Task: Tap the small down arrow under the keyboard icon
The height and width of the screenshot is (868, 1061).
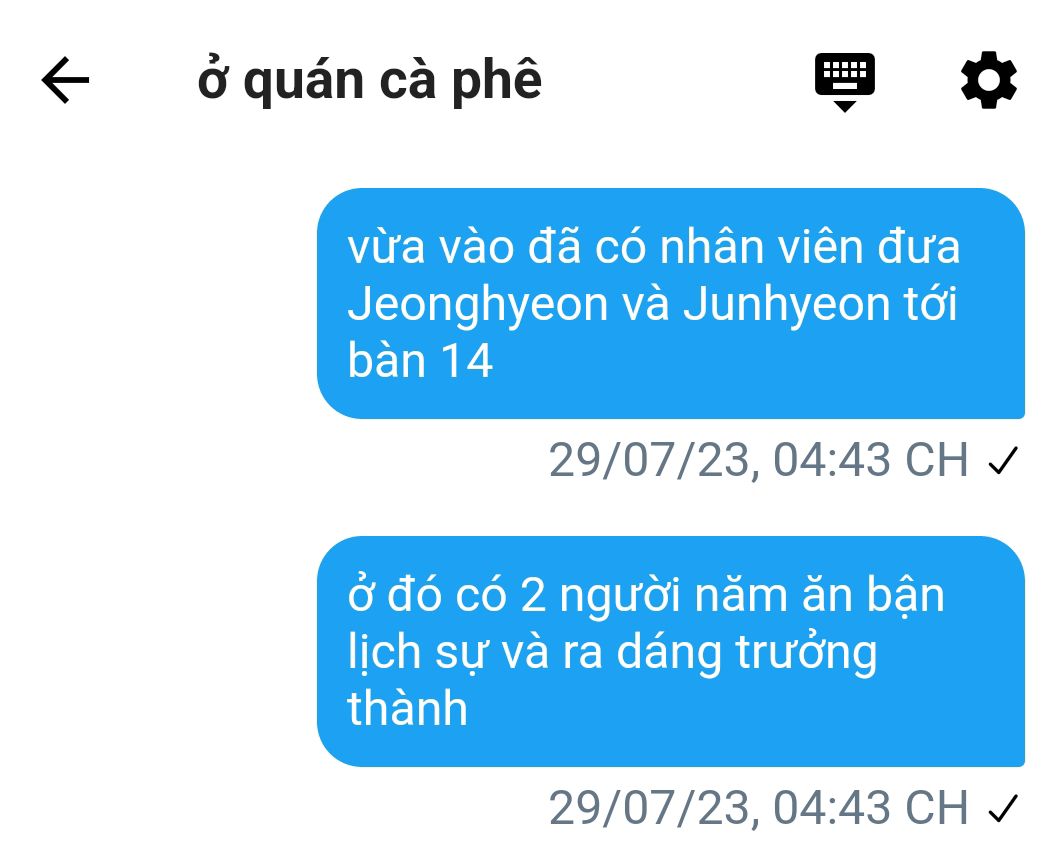Action: tap(844, 106)
